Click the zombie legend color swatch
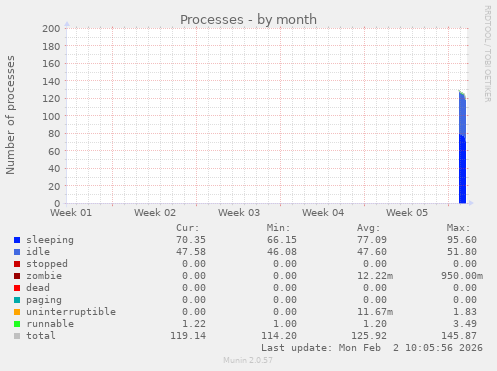This screenshot has width=497, height=371. click(17, 276)
